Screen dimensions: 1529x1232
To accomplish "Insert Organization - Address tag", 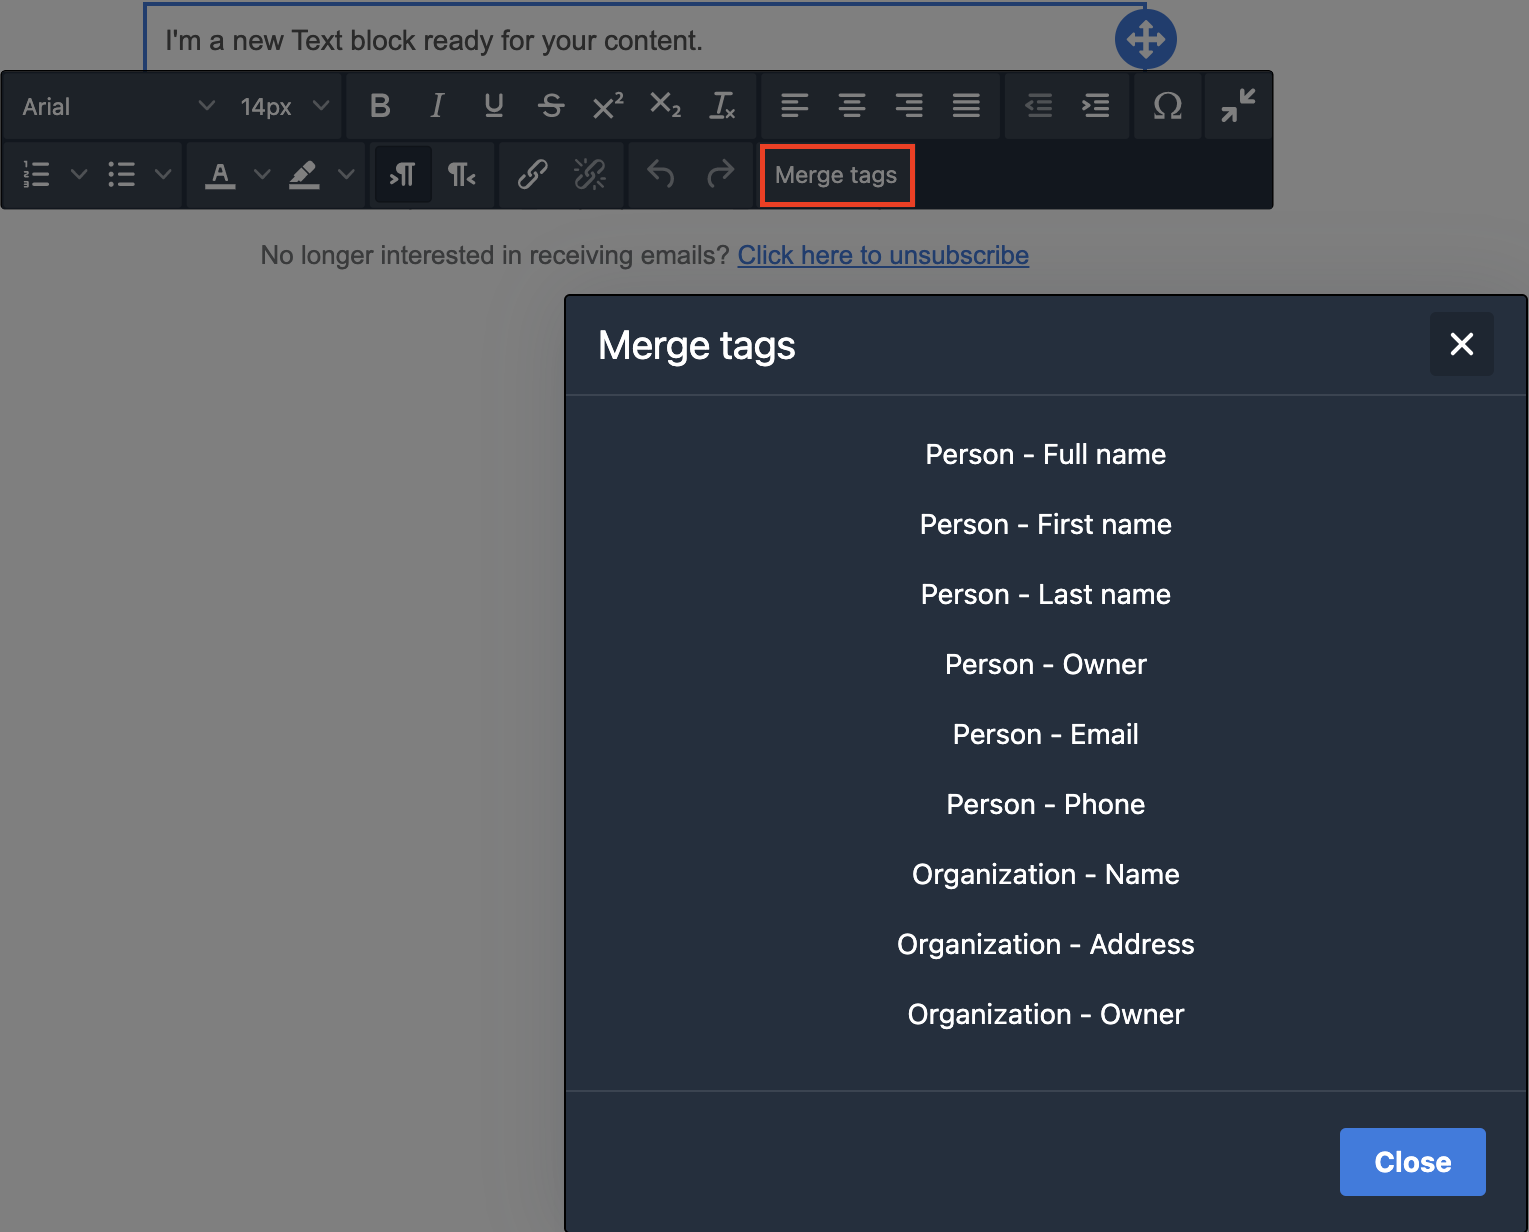I will (x=1046, y=945).
